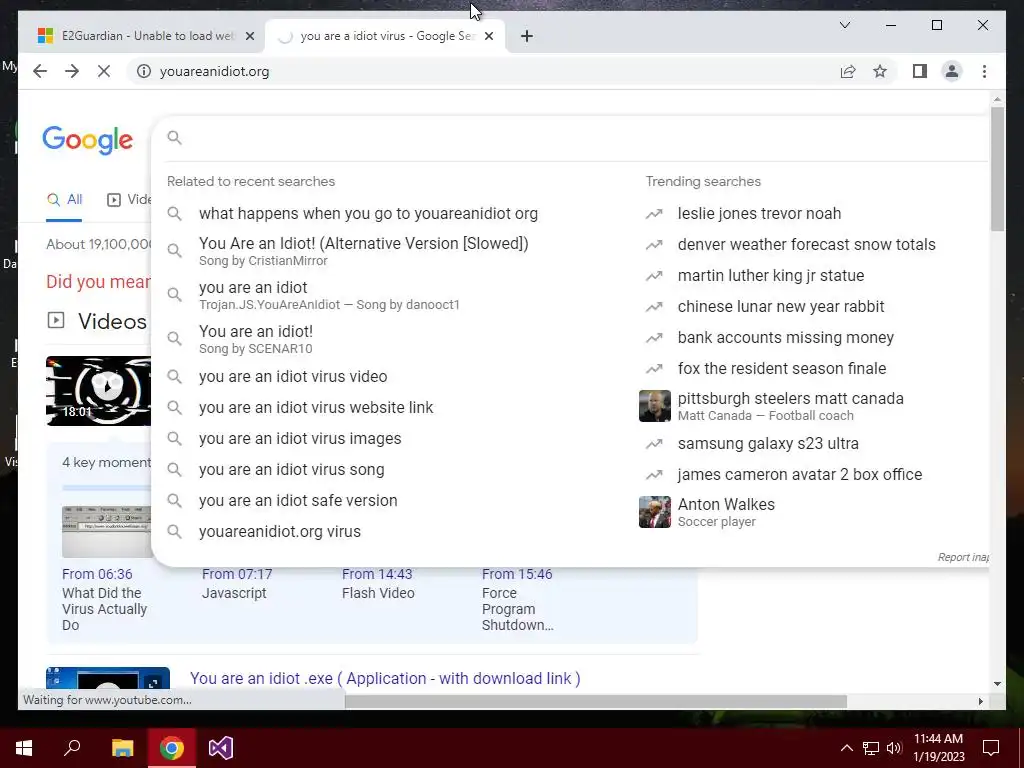
Task: Open the Chrome side panel icon
Action: click(920, 71)
